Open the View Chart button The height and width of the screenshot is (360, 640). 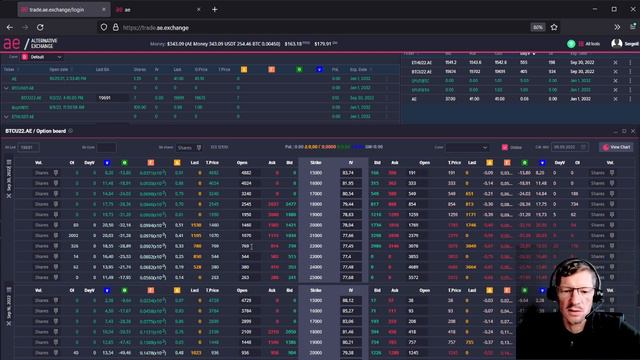(x=616, y=147)
